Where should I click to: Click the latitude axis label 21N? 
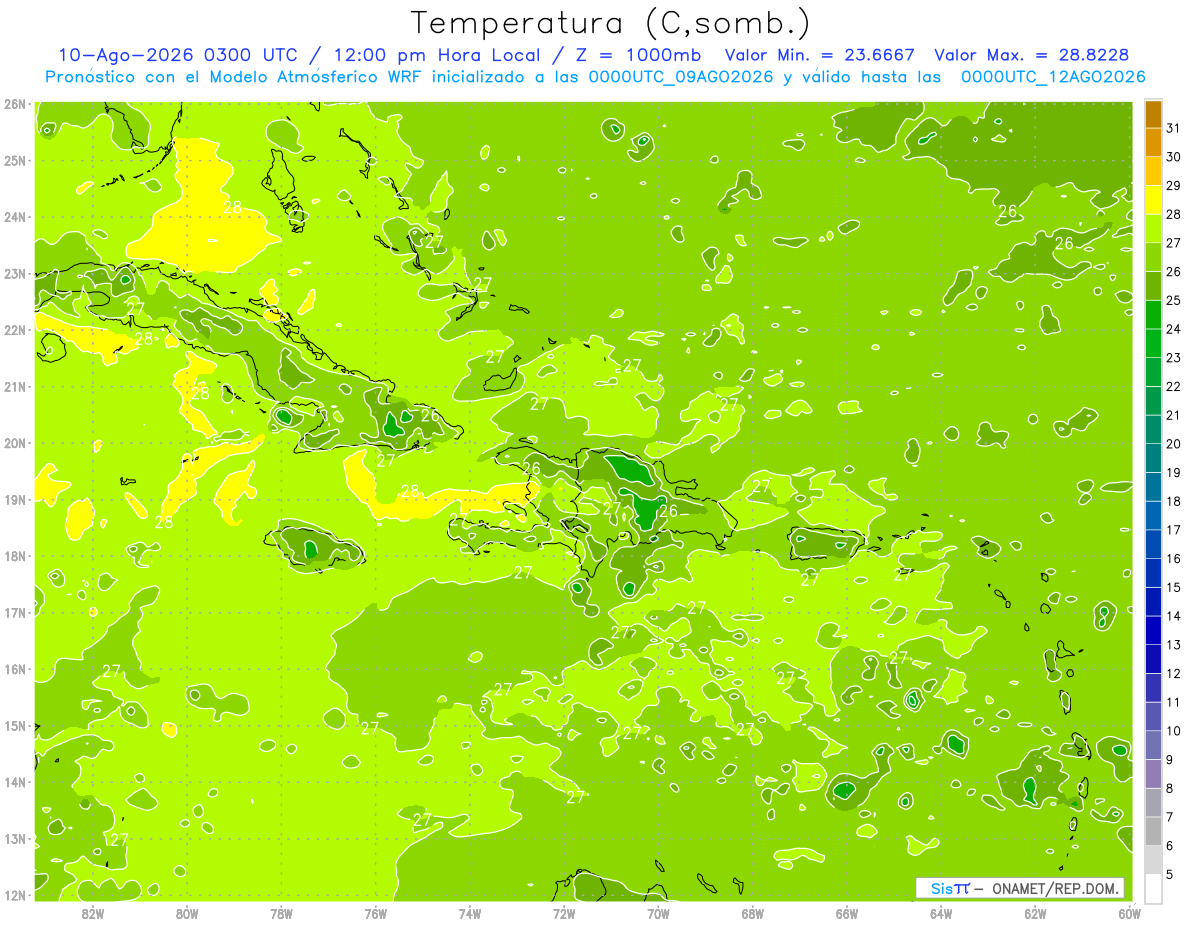pyautogui.click(x=14, y=387)
